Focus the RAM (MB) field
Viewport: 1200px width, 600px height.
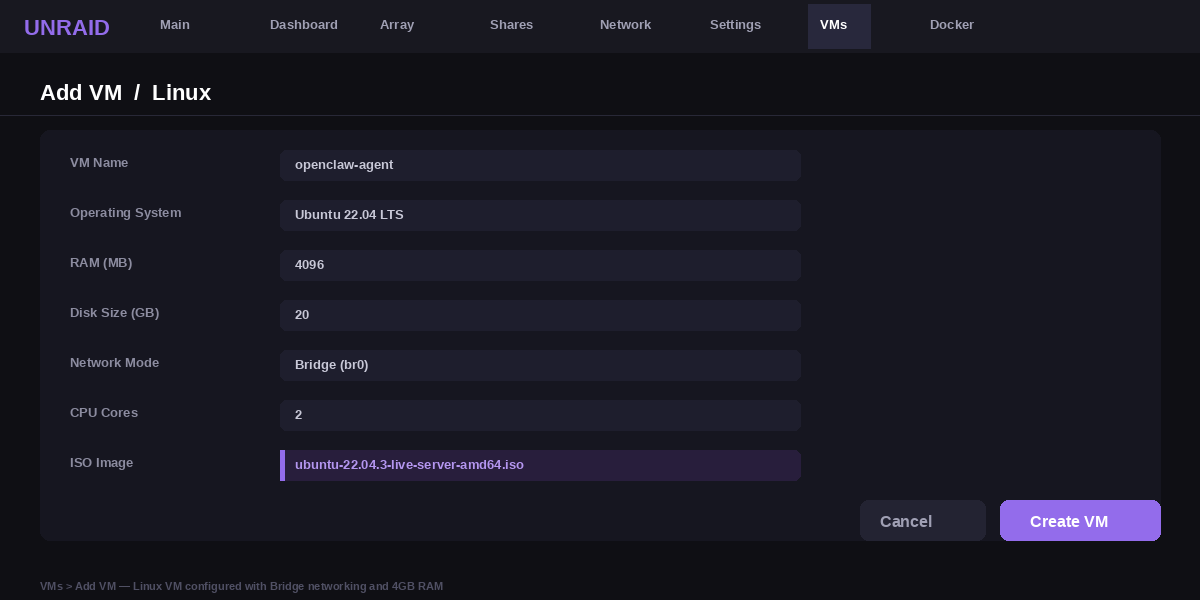540,265
